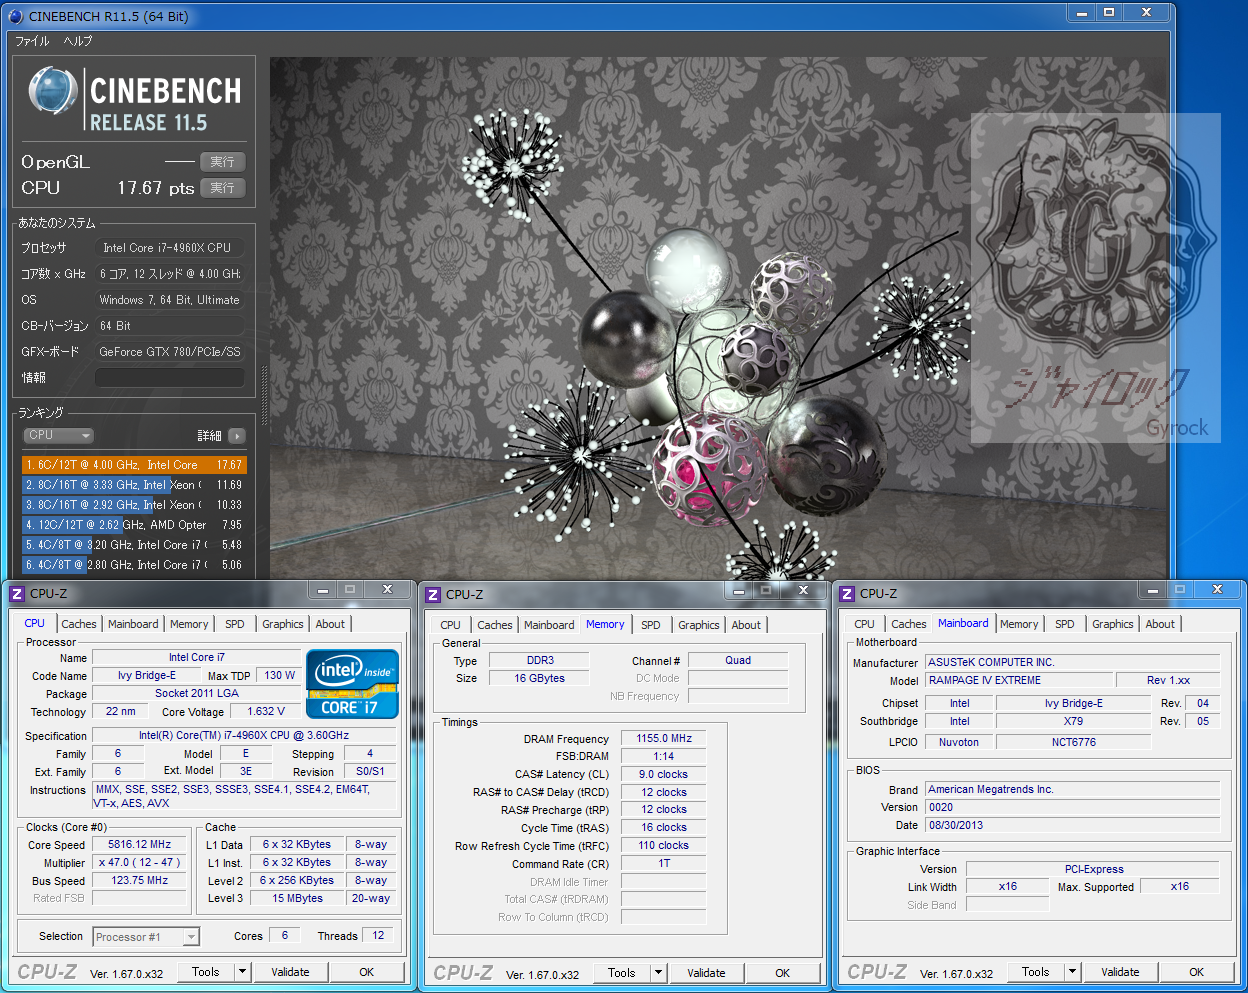Switch to About tab in middle CPU-Z window
The image size is (1248, 993).
click(746, 625)
